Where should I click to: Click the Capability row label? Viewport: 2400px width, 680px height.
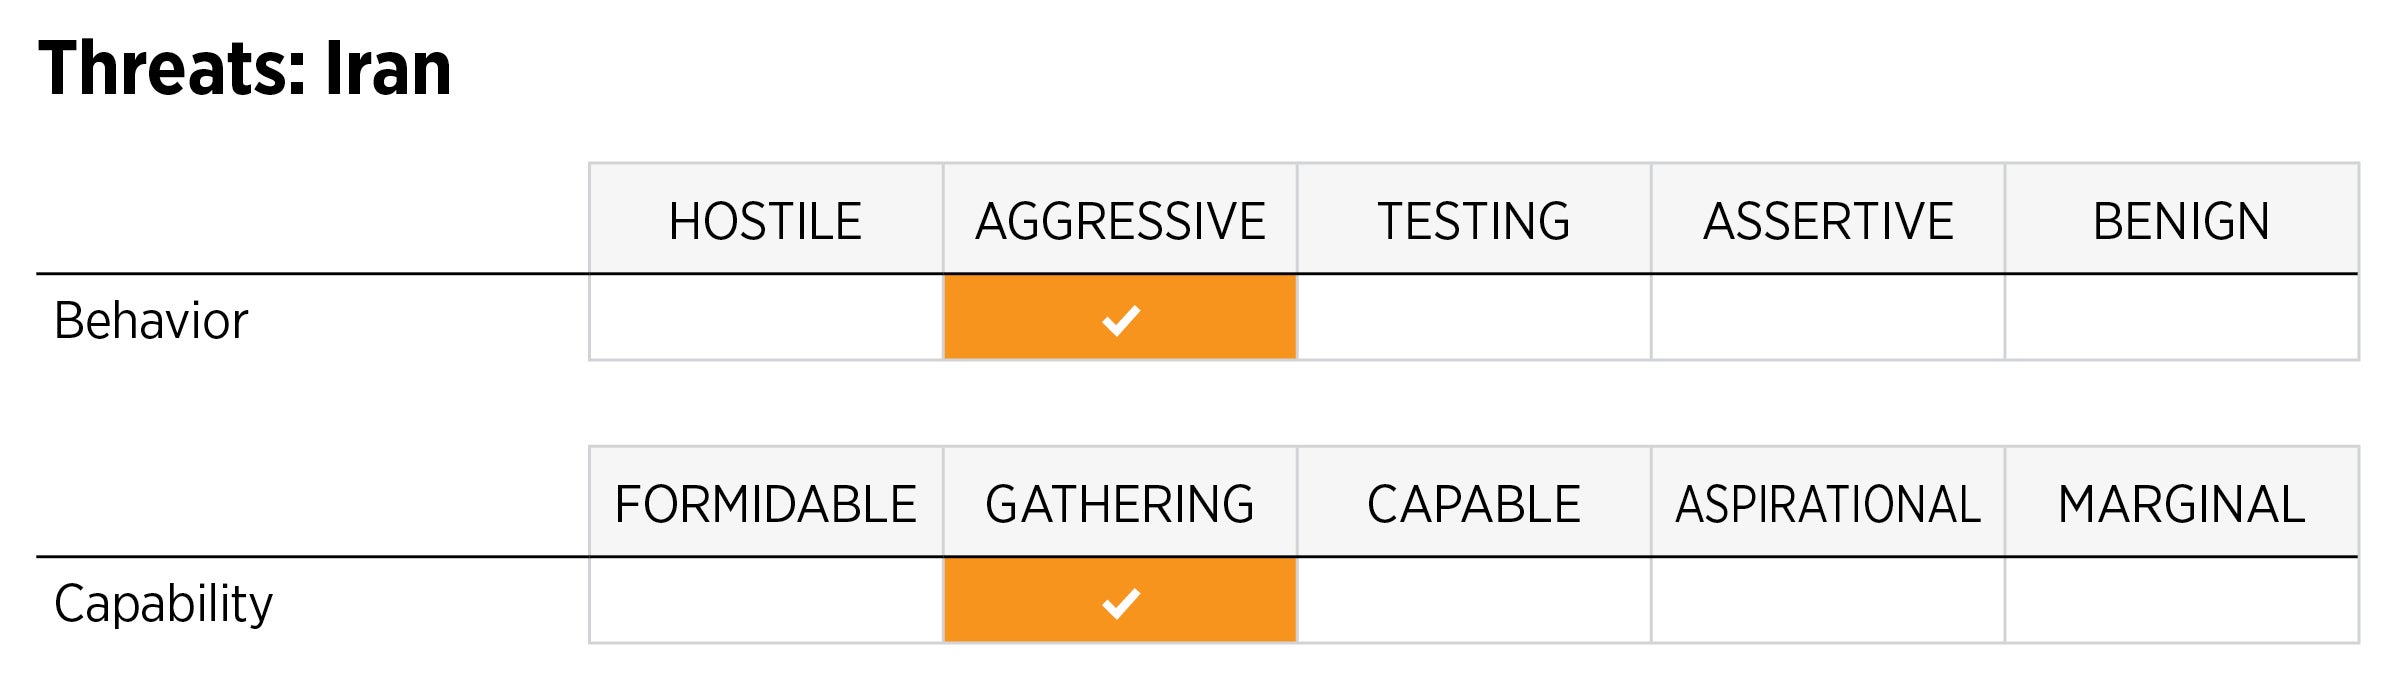tap(163, 603)
